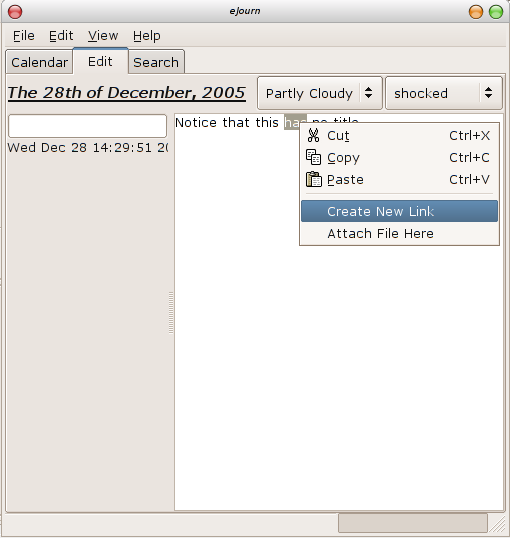Choose Create New Link from context menu
This screenshot has width=510, height=538.
pyautogui.click(x=399, y=211)
